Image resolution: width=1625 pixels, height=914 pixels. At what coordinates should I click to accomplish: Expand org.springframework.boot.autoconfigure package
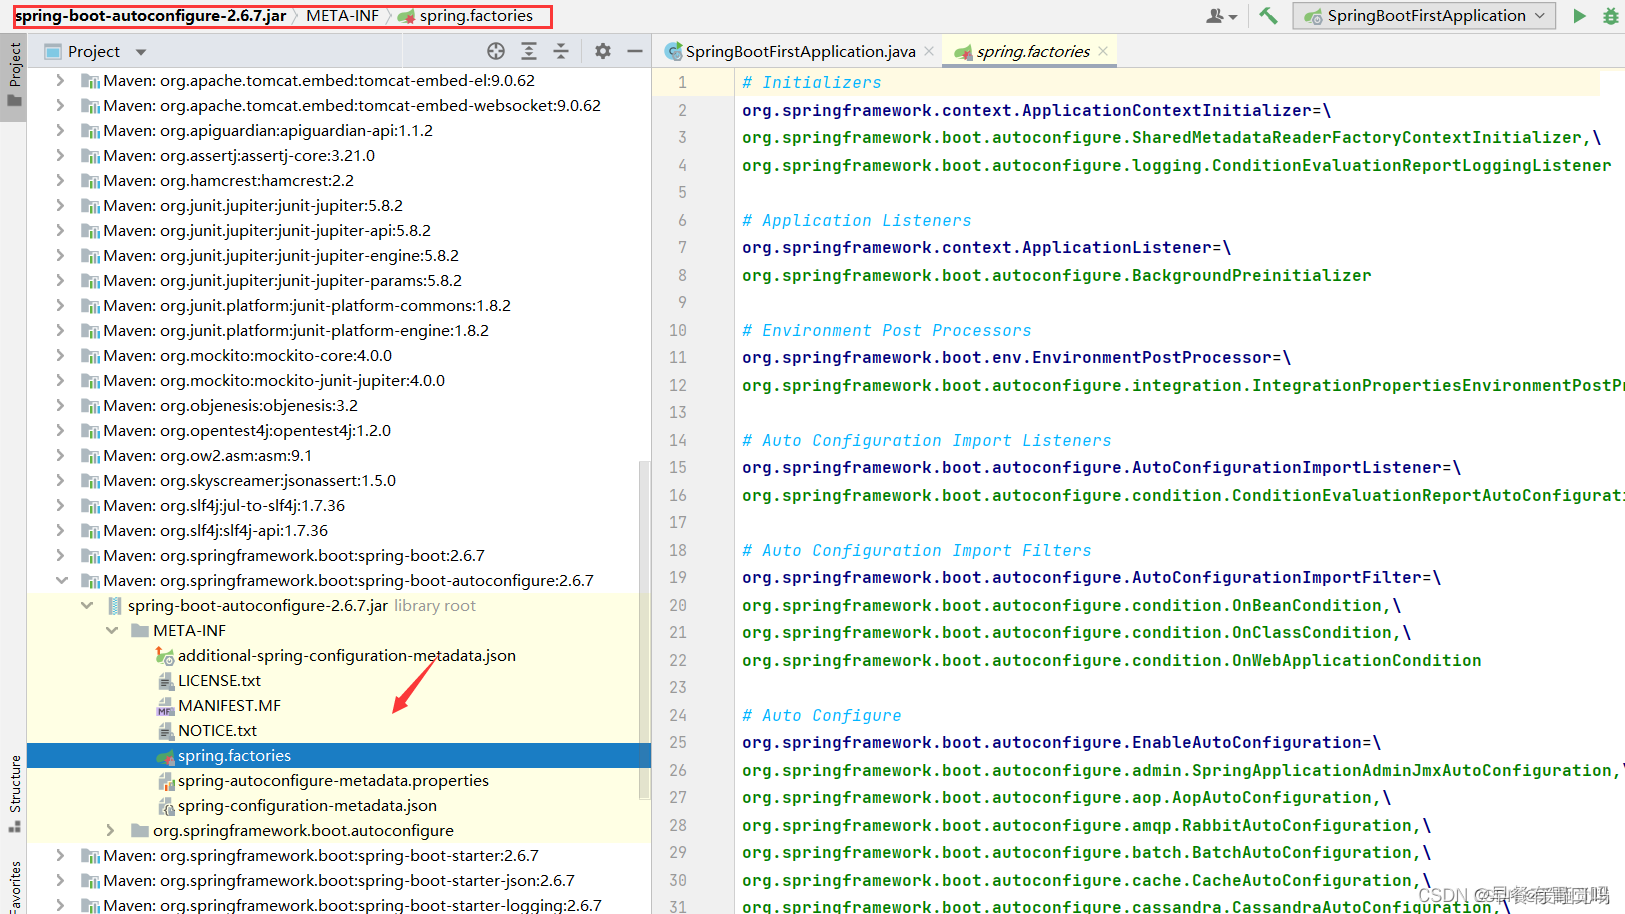click(111, 830)
